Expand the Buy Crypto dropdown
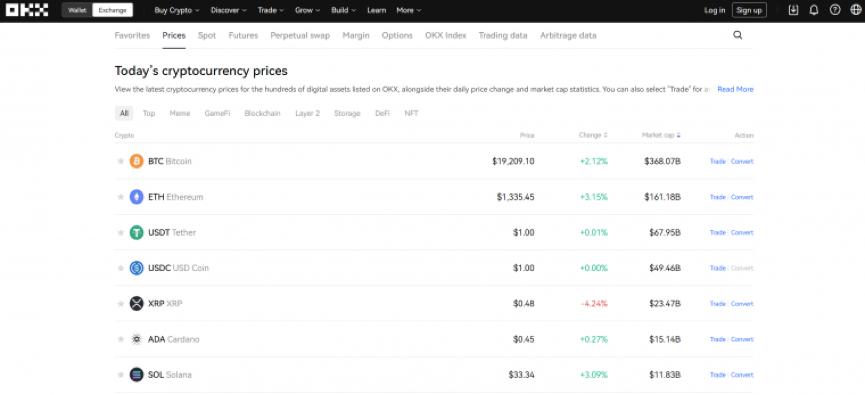 pyautogui.click(x=177, y=10)
